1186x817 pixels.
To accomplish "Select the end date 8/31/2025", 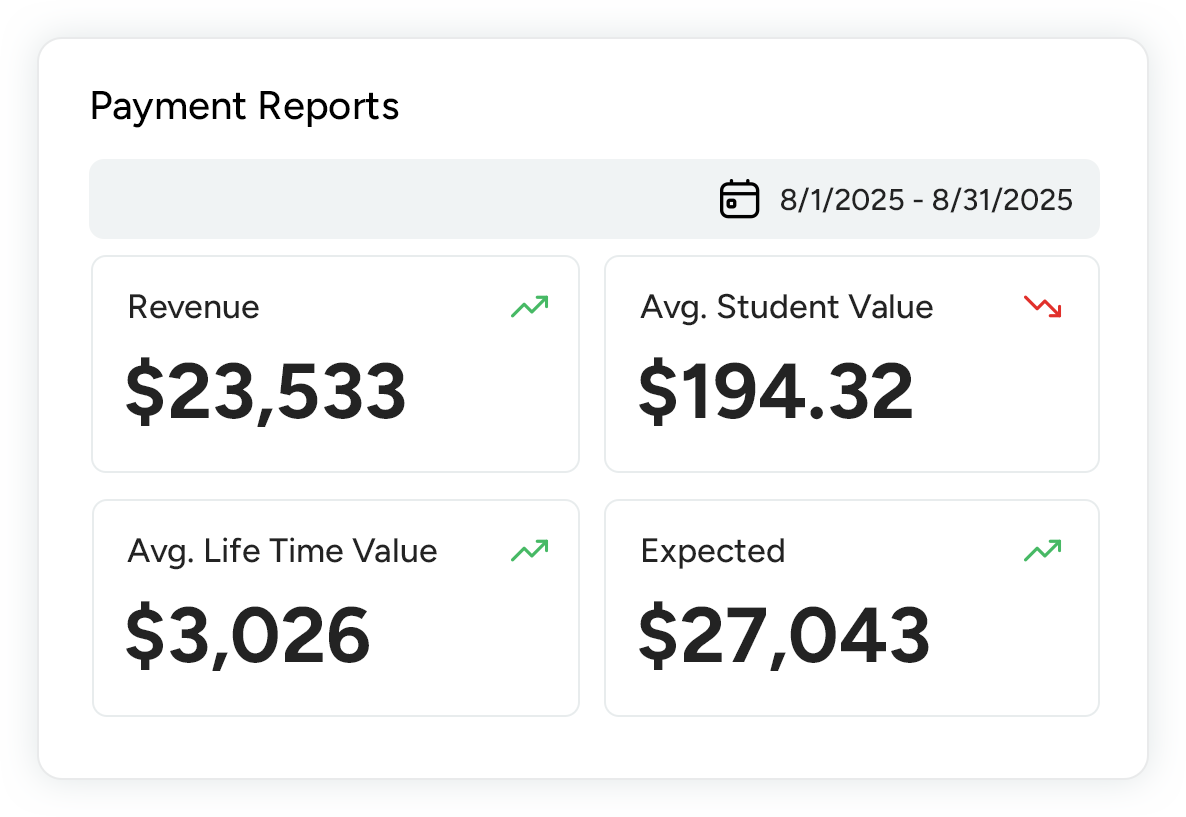I will (x=1002, y=200).
